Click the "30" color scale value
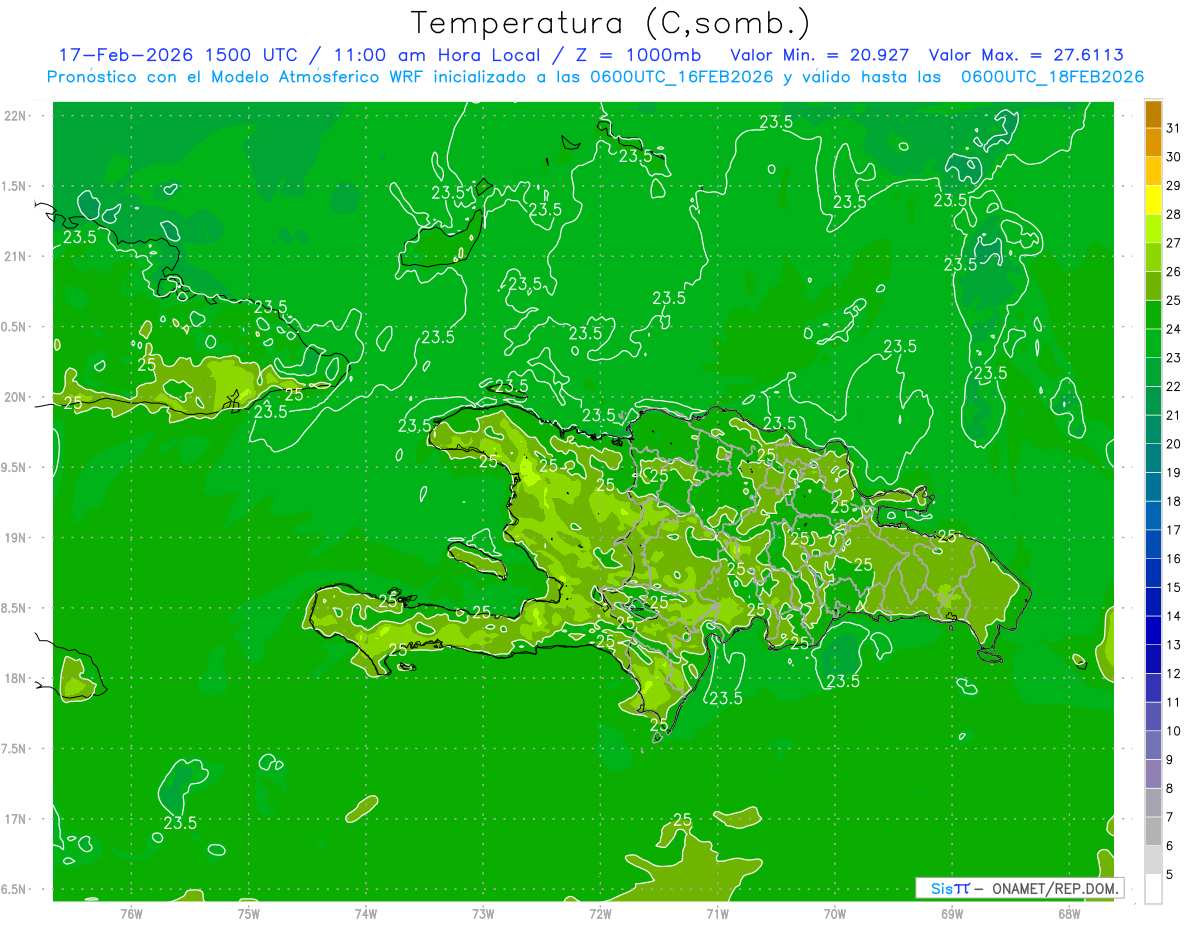Image resolution: width=1200 pixels, height=927 pixels. 1174,157
